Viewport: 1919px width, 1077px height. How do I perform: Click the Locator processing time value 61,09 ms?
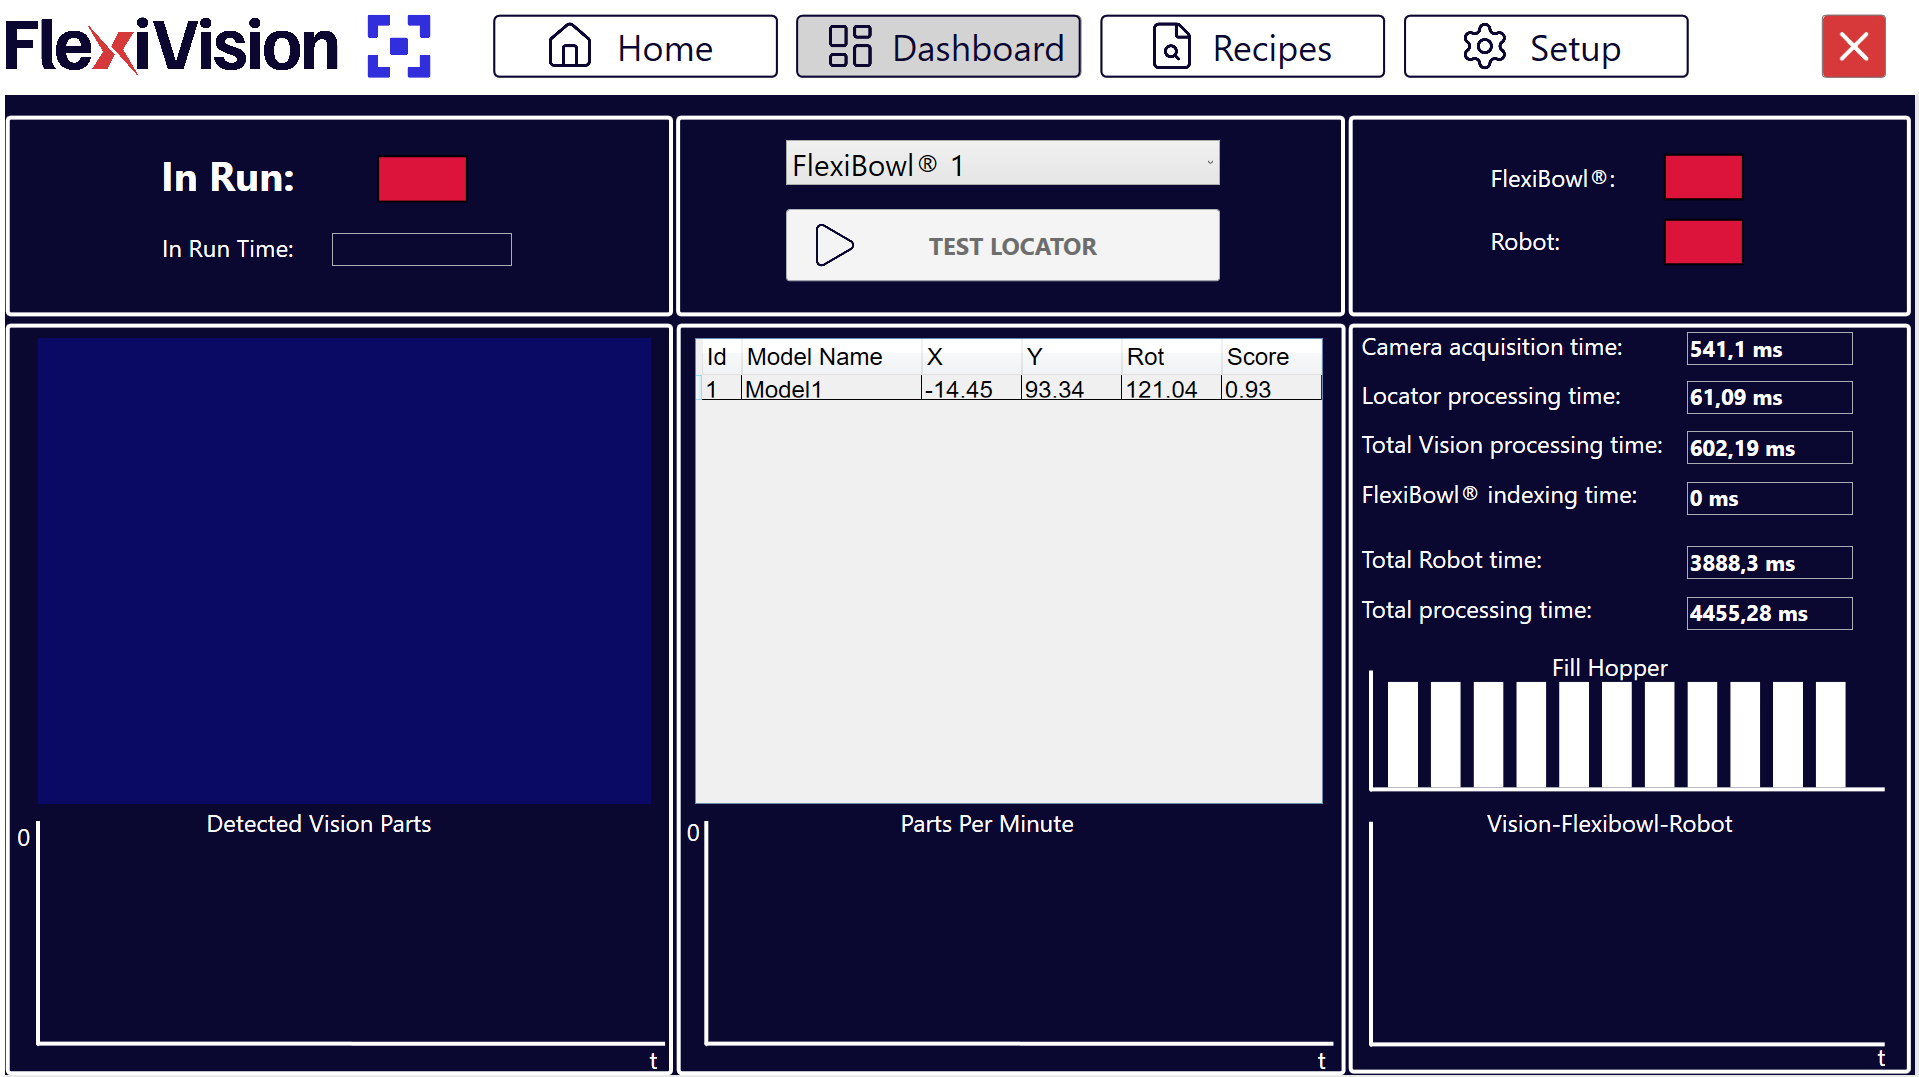[1769, 397]
